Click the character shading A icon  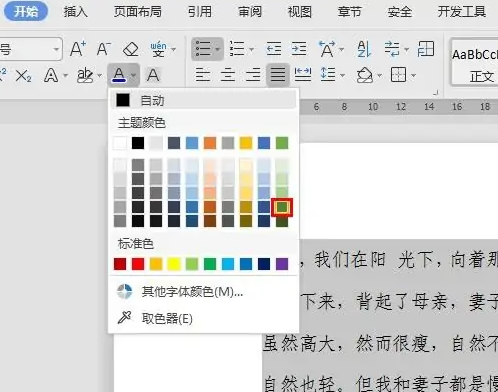coord(153,75)
